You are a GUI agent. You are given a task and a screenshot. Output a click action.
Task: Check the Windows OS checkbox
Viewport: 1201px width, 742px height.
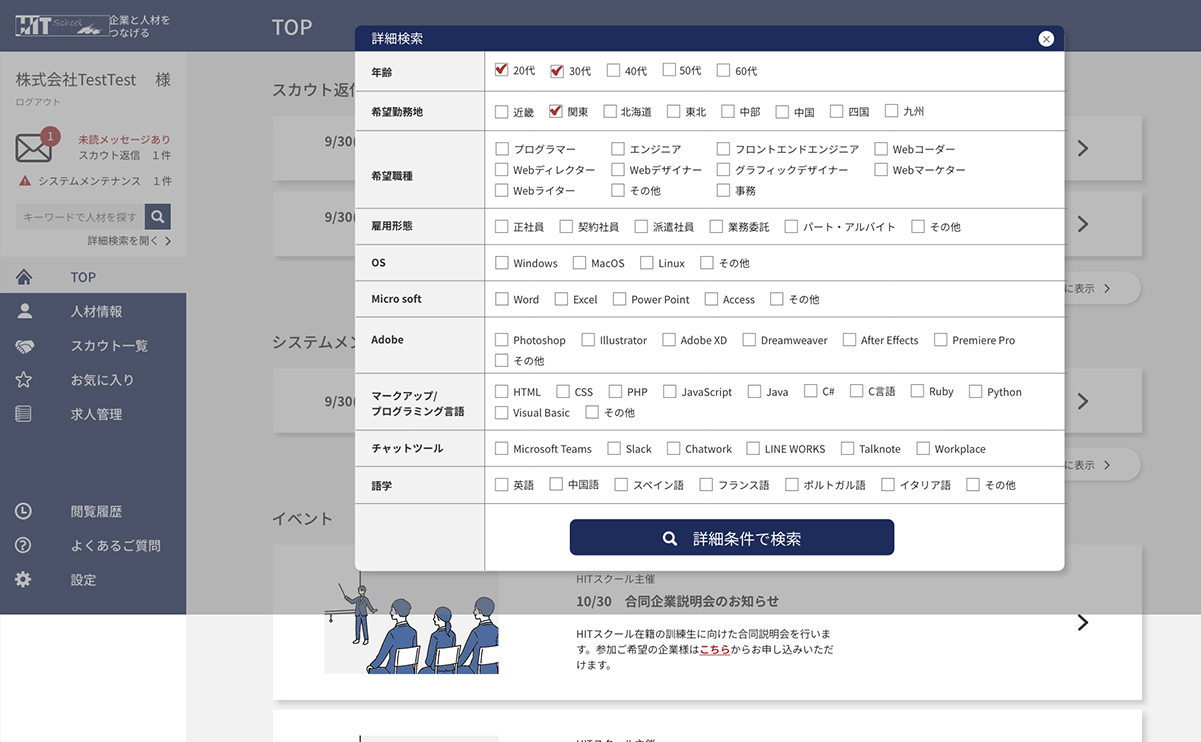click(502, 263)
